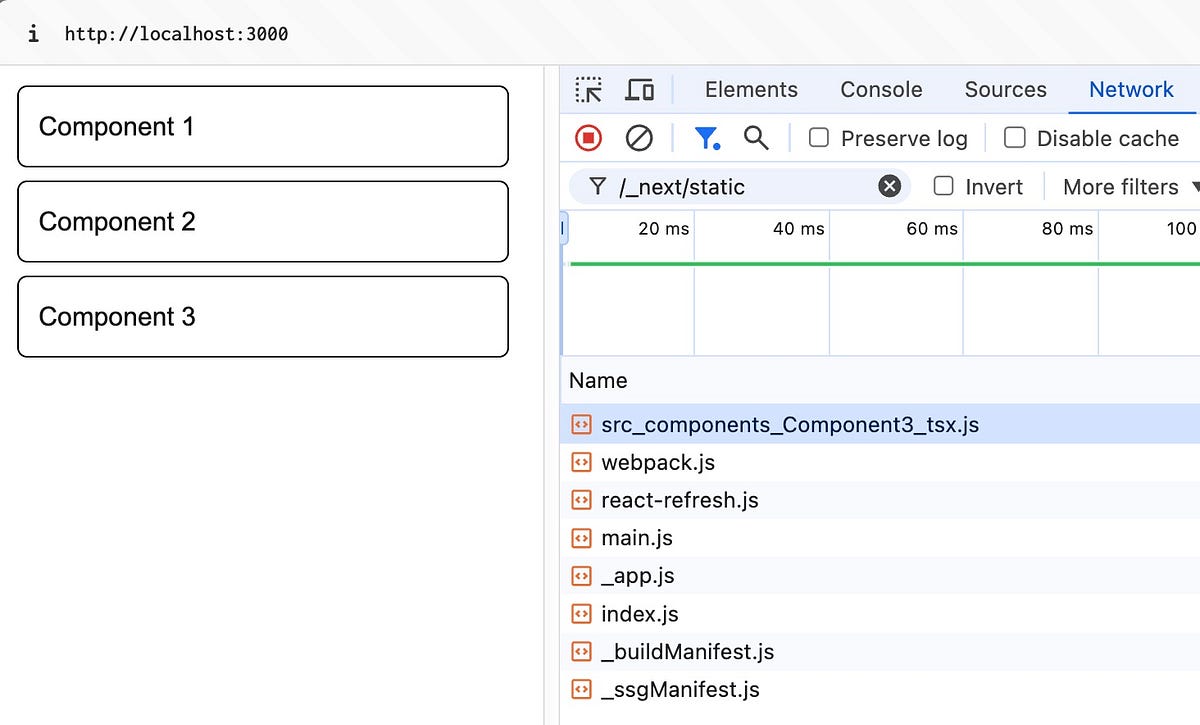Click the search requests magnifier icon
The image size is (1200, 725).
point(756,138)
